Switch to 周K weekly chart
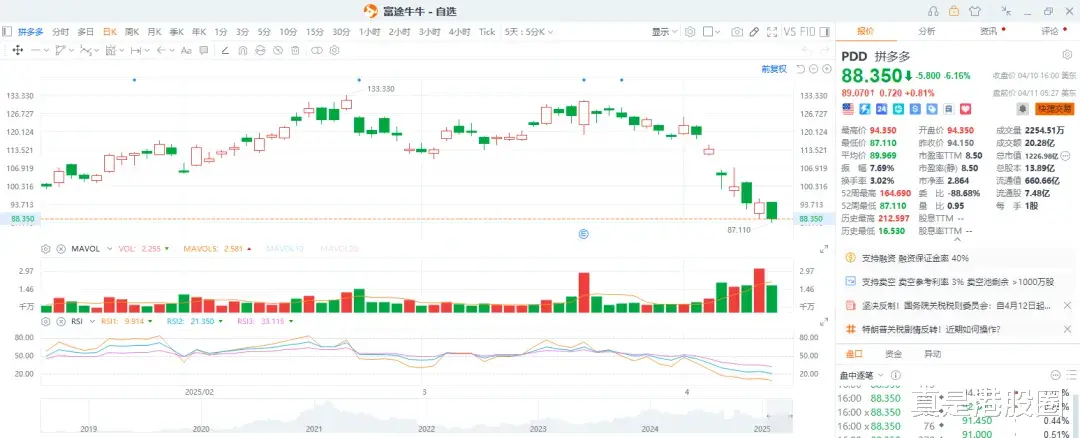Screen dimensions: 1080x438 (x=131, y=32)
